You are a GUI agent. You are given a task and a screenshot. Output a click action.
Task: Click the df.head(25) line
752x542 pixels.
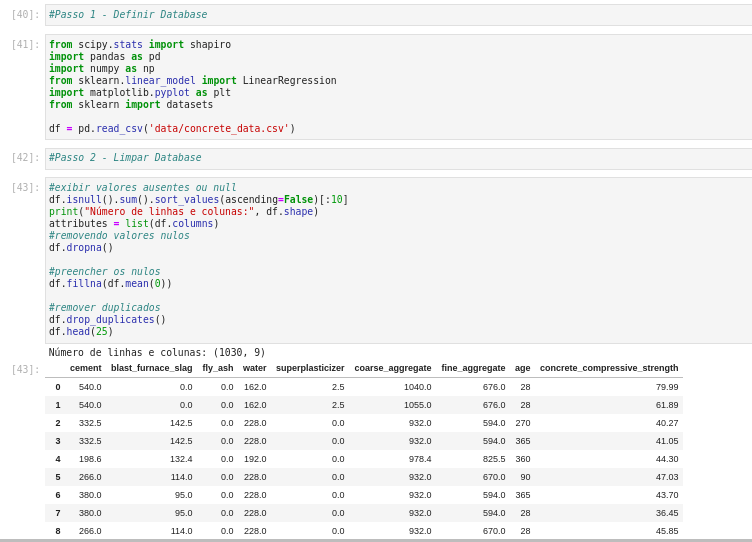point(81,331)
